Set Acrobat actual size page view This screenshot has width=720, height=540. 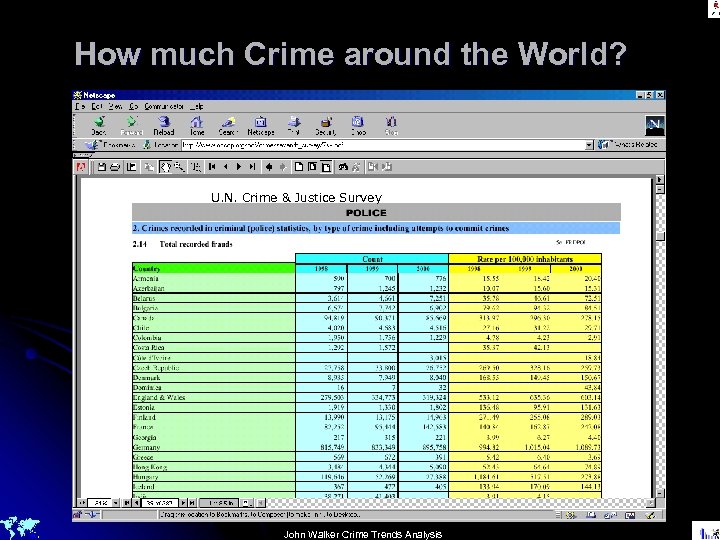point(299,167)
